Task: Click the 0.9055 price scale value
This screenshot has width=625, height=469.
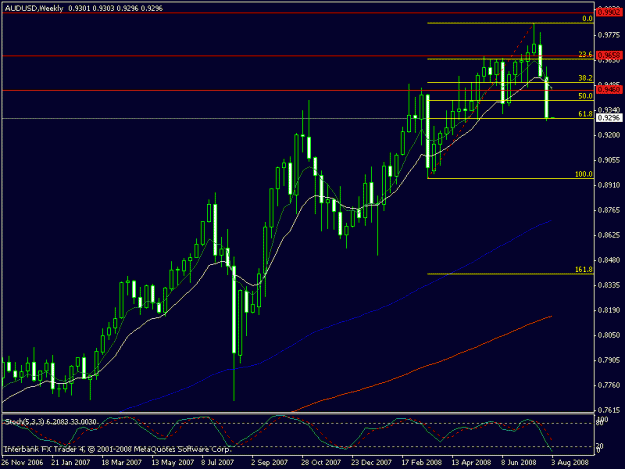Action: [x=609, y=160]
